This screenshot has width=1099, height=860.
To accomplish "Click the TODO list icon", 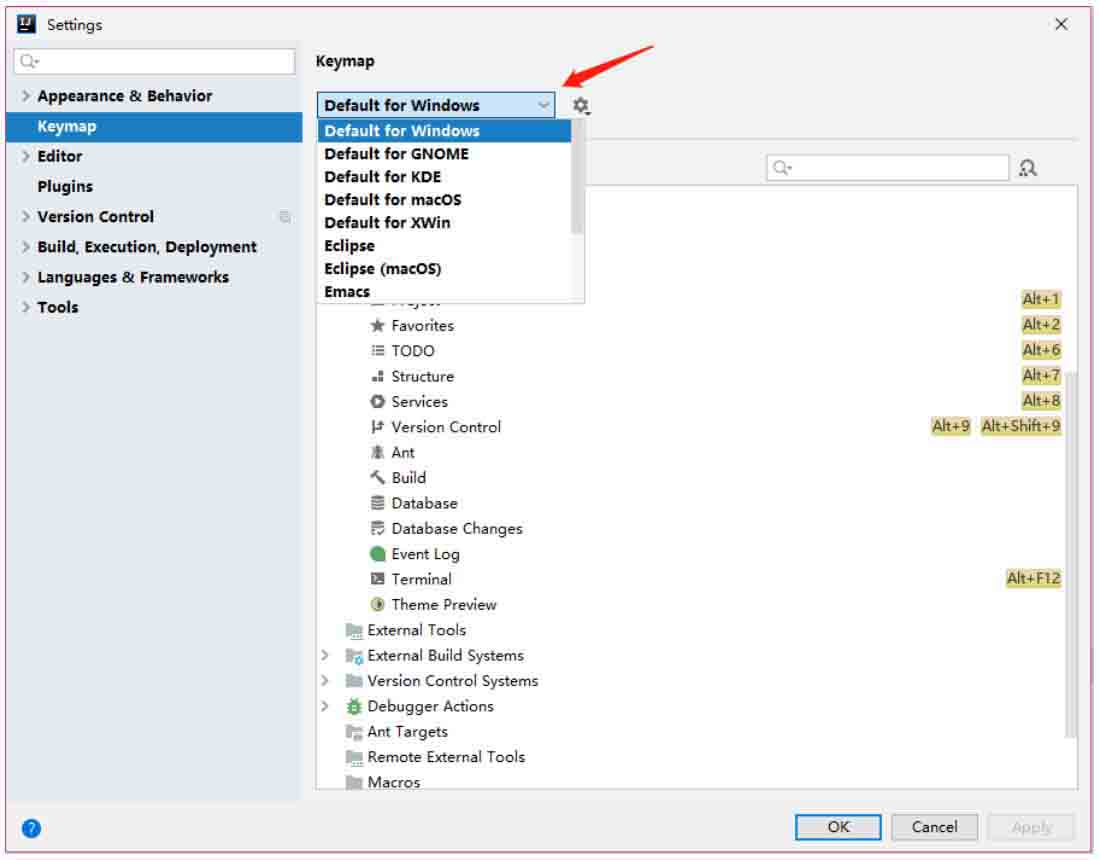I will point(377,350).
